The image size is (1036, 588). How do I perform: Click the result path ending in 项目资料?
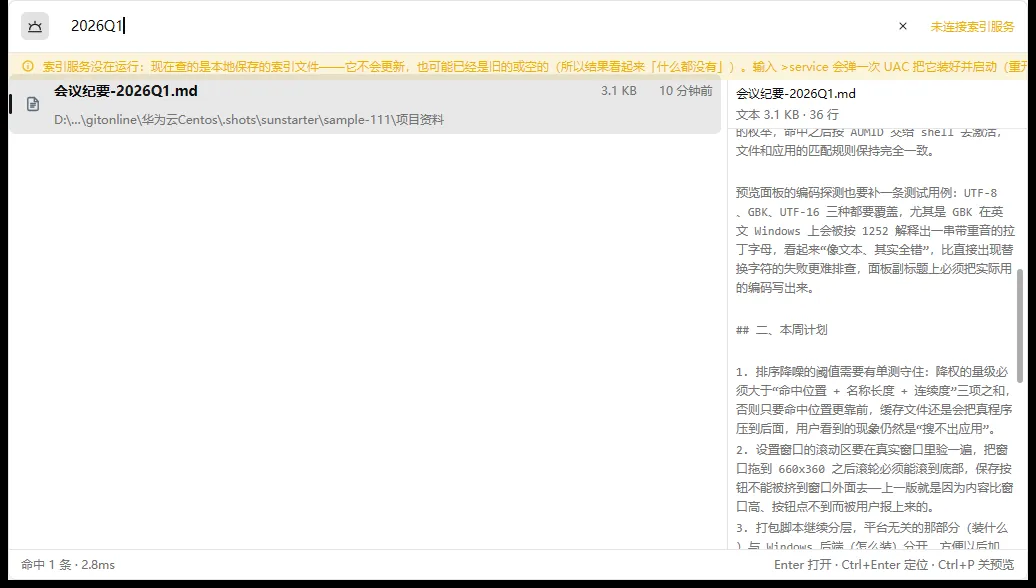pos(249,120)
